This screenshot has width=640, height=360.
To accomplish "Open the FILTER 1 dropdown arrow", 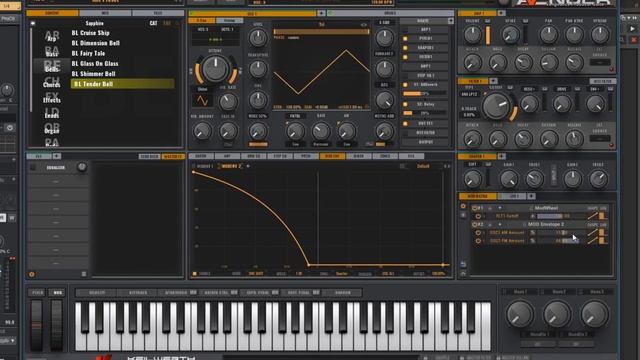I will tap(493, 81).
